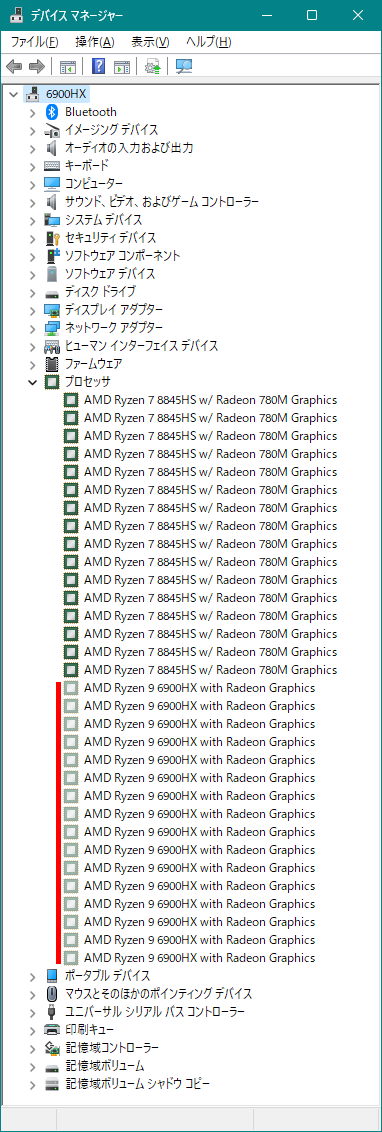The width and height of the screenshot is (382, 1132).
Task: Select the イメージング デバイス label
Action: 112,130
